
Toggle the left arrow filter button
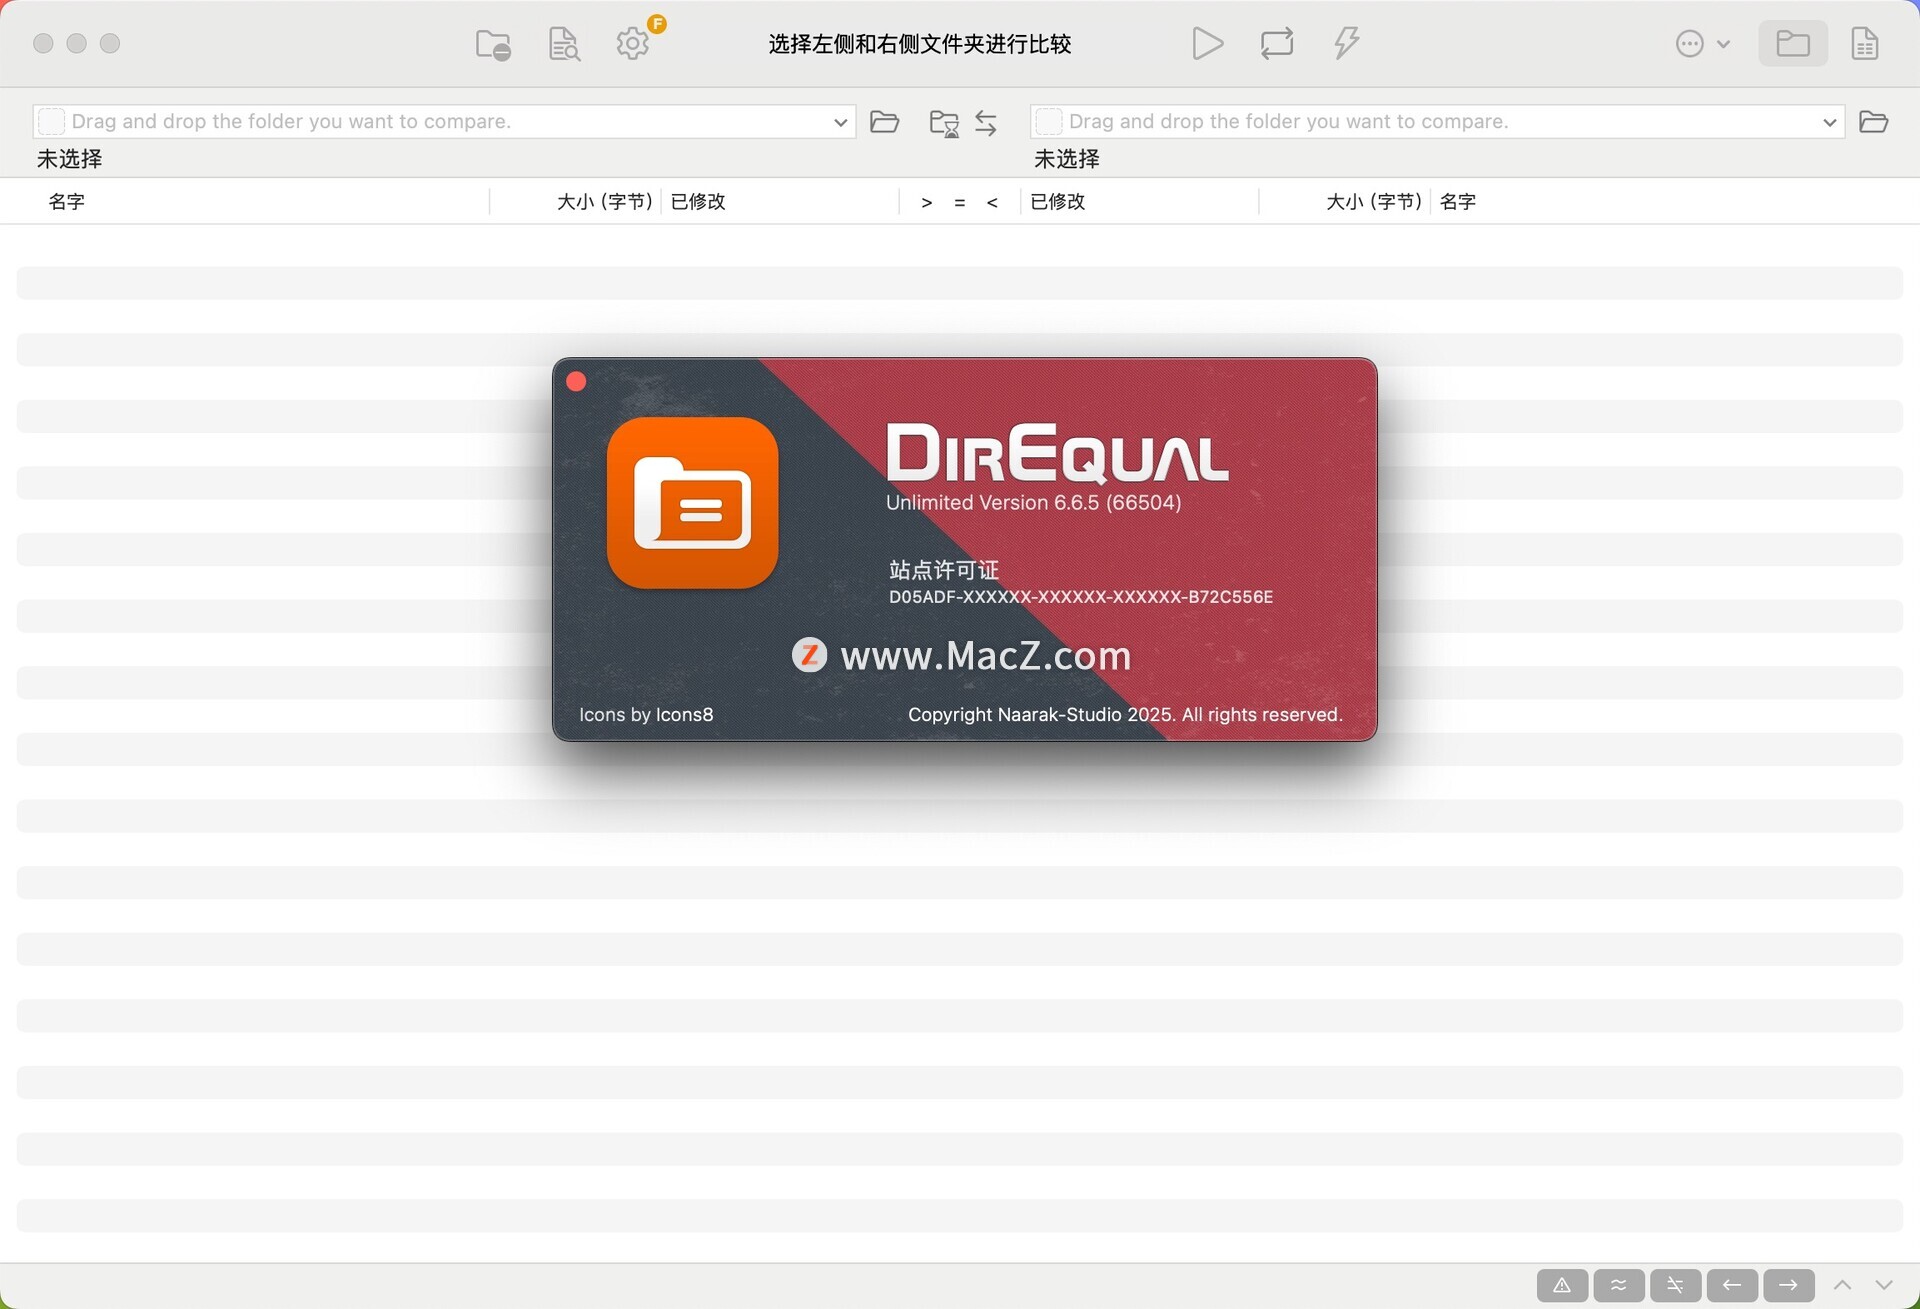coord(1732,1285)
